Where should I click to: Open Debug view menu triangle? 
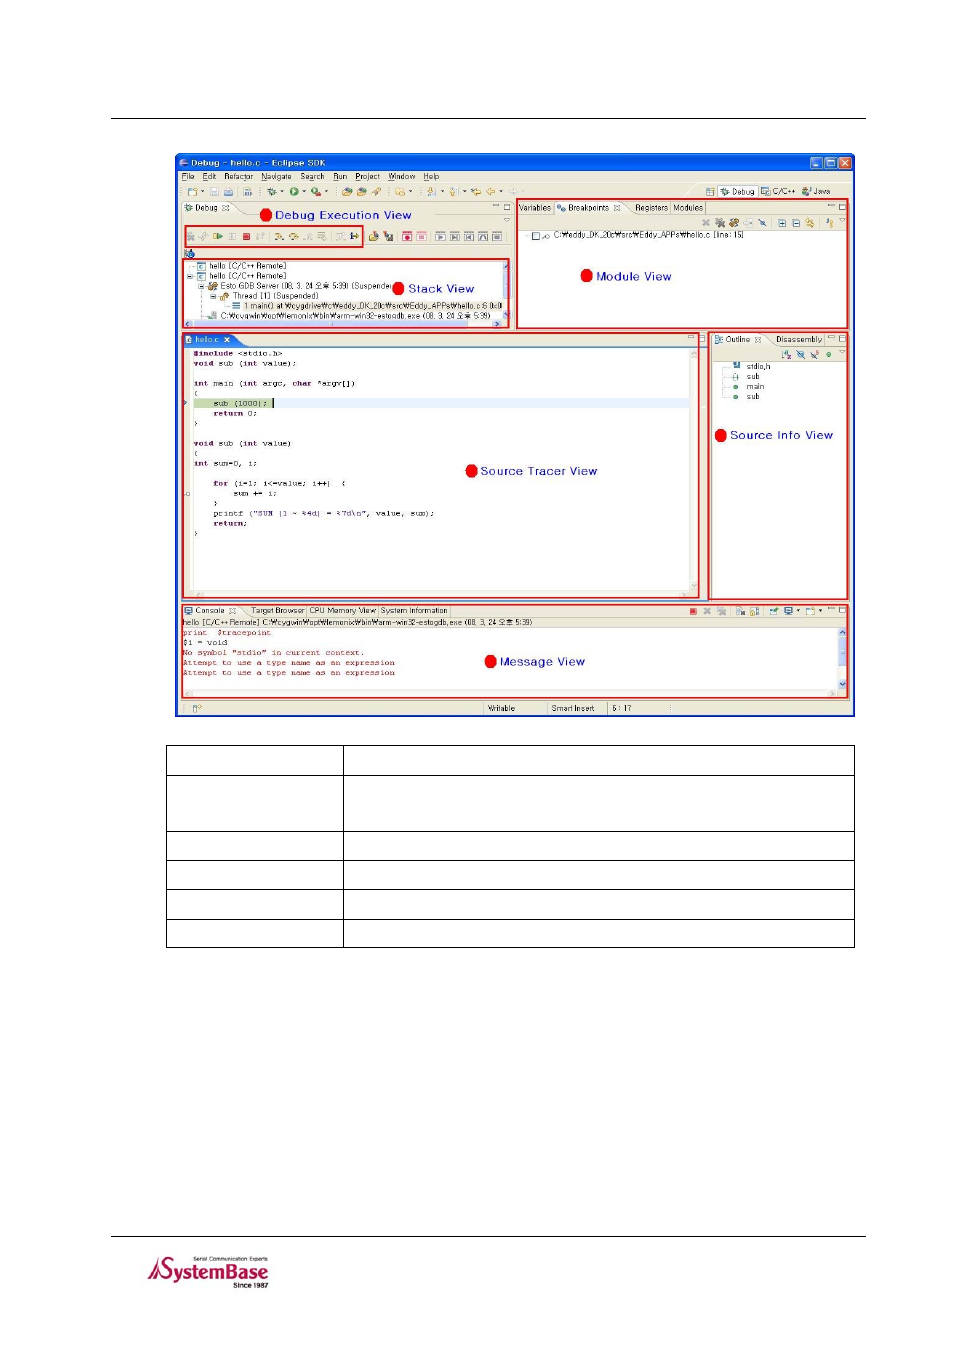pyautogui.click(x=506, y=220)
